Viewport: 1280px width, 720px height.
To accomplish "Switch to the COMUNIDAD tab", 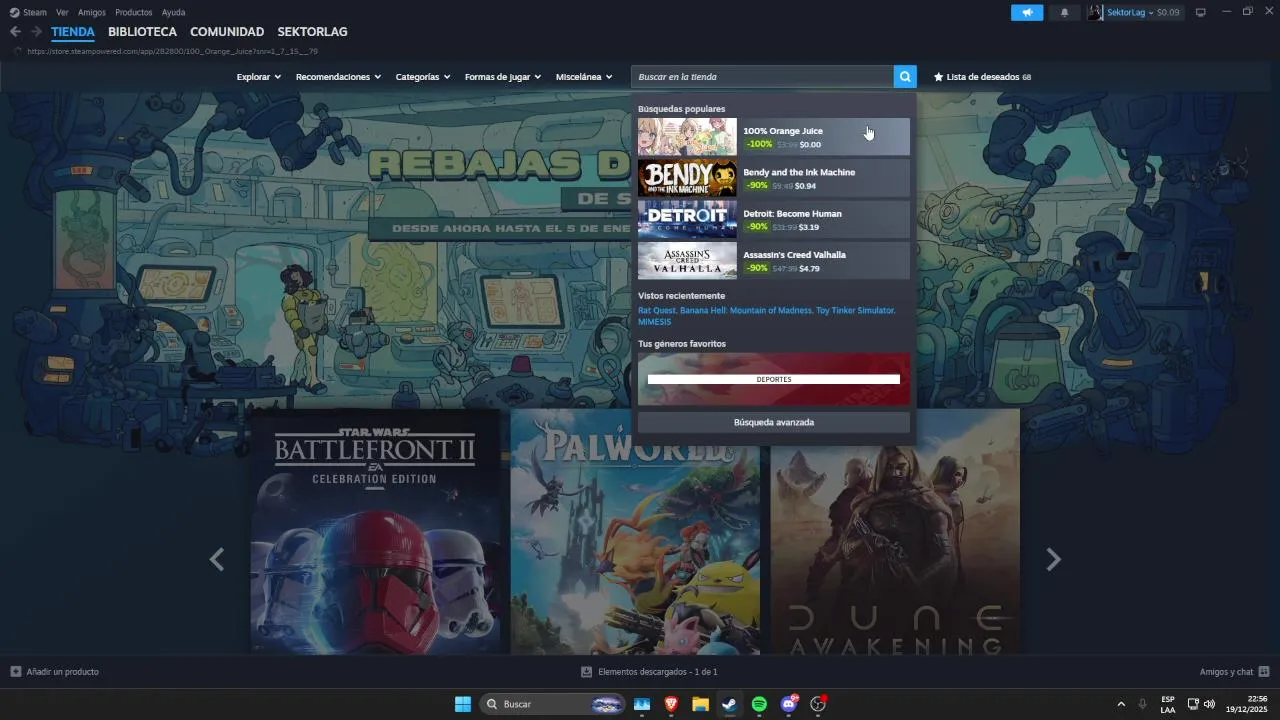I will tap(227, 32).
